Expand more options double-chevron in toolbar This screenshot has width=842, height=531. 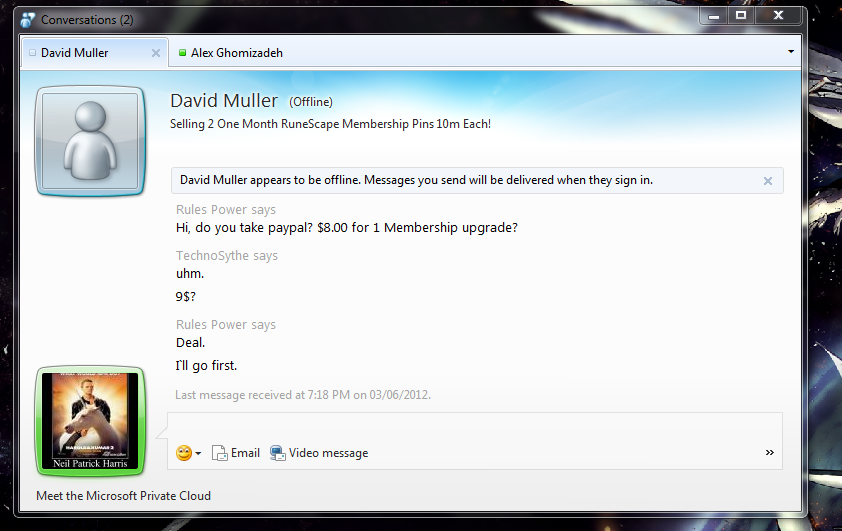(770, 453)
